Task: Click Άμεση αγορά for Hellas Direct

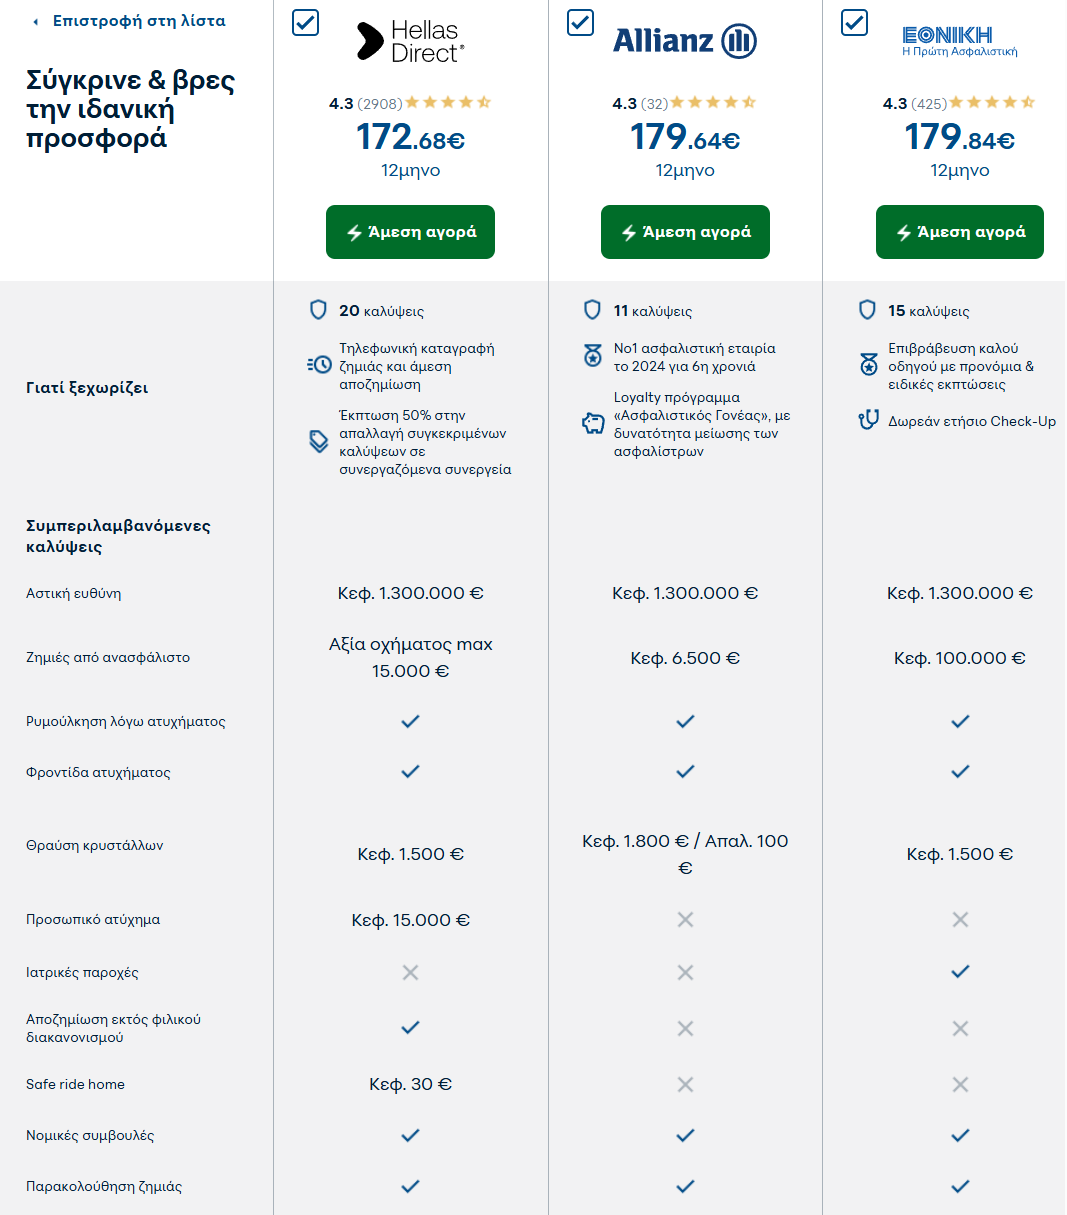Action: [x=410, y=232]
